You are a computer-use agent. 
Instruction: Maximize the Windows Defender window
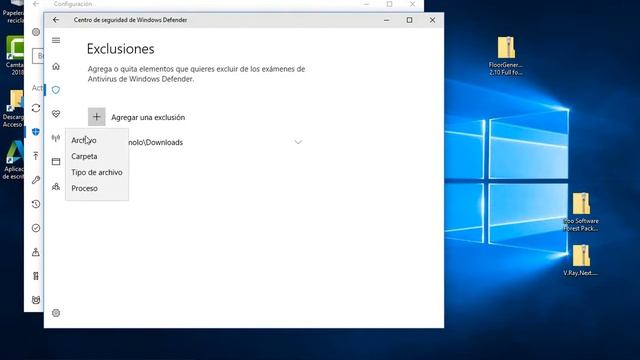[x=409, y=20]
